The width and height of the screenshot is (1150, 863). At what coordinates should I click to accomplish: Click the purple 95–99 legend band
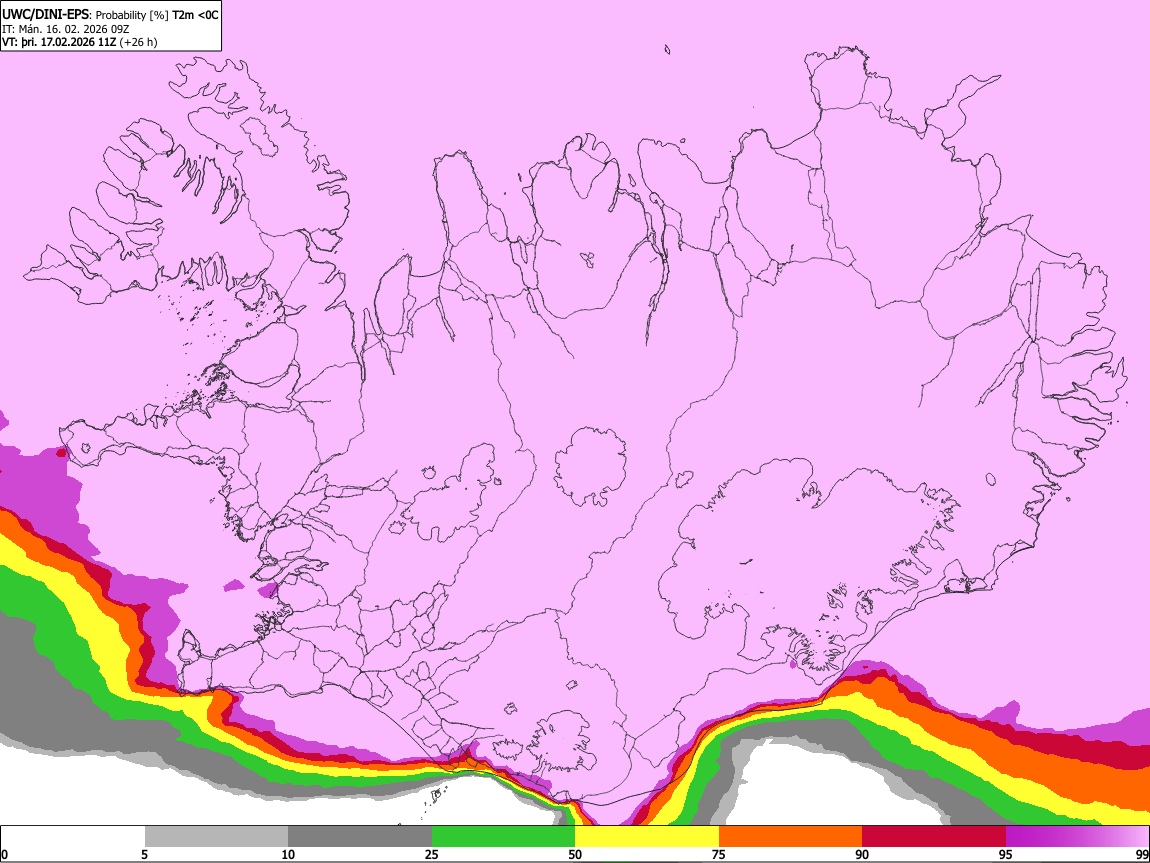pyautogui.click(x=1077, y=836)
